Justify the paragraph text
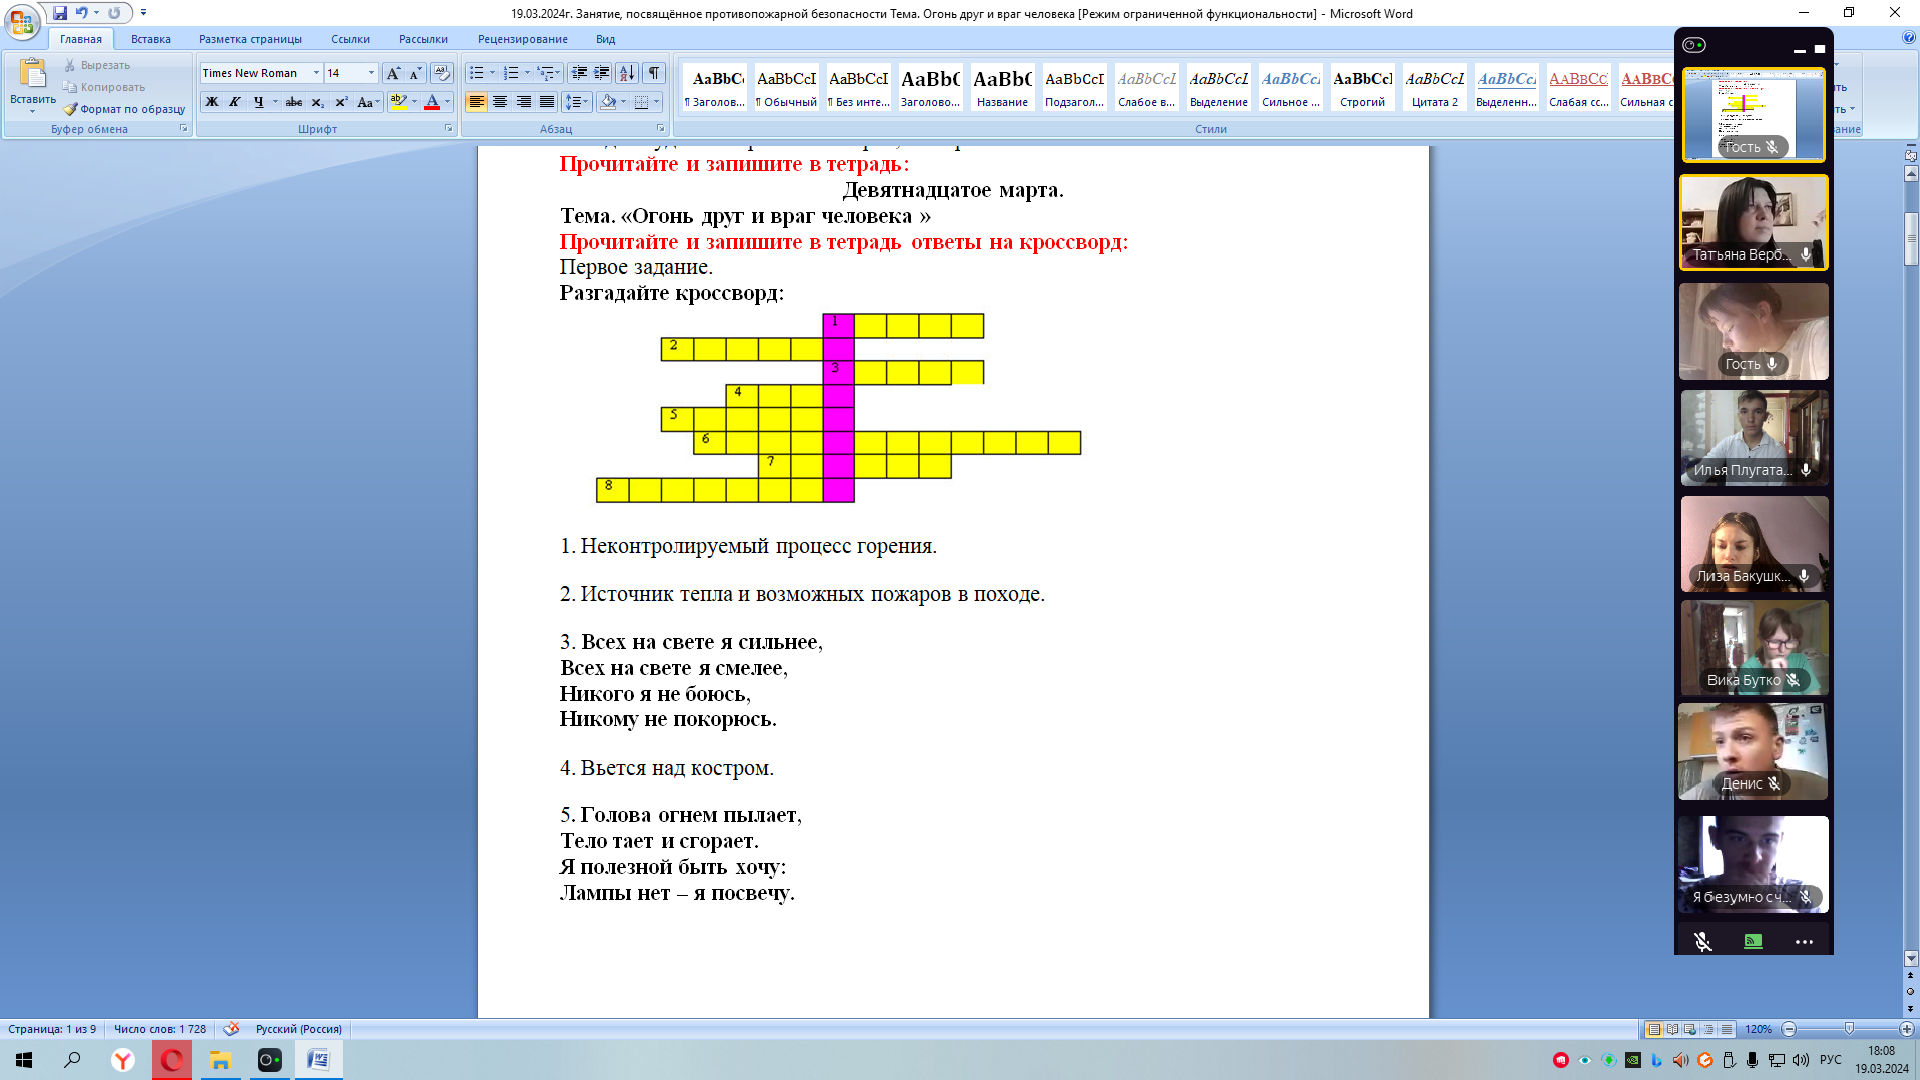 coord(547,102)
